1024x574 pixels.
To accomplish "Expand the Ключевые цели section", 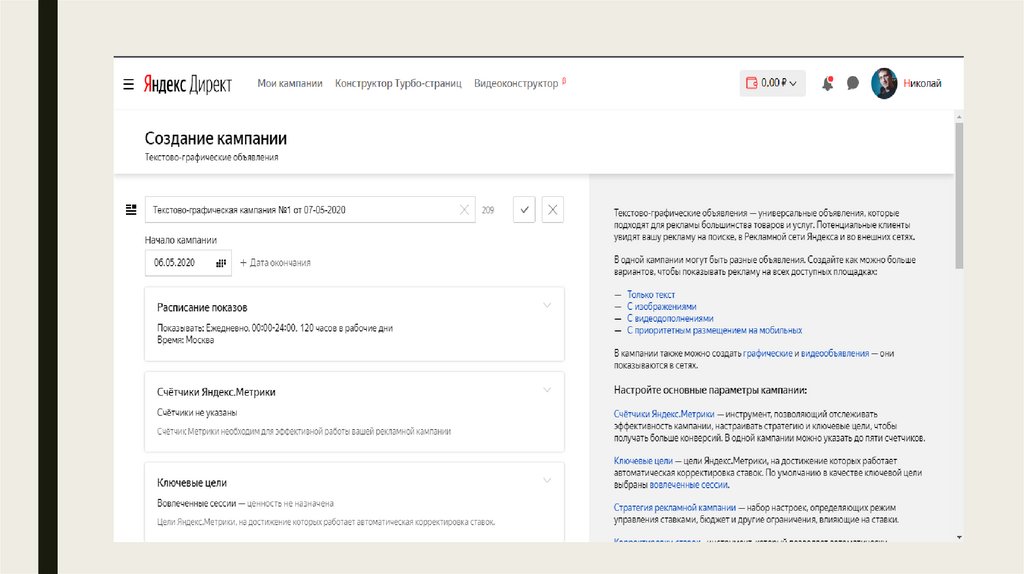I will [x=547, y=480].
